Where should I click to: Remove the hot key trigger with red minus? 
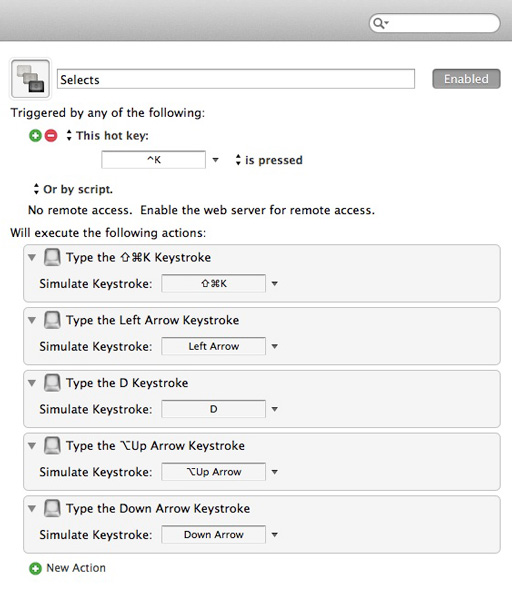coord(51,135)
